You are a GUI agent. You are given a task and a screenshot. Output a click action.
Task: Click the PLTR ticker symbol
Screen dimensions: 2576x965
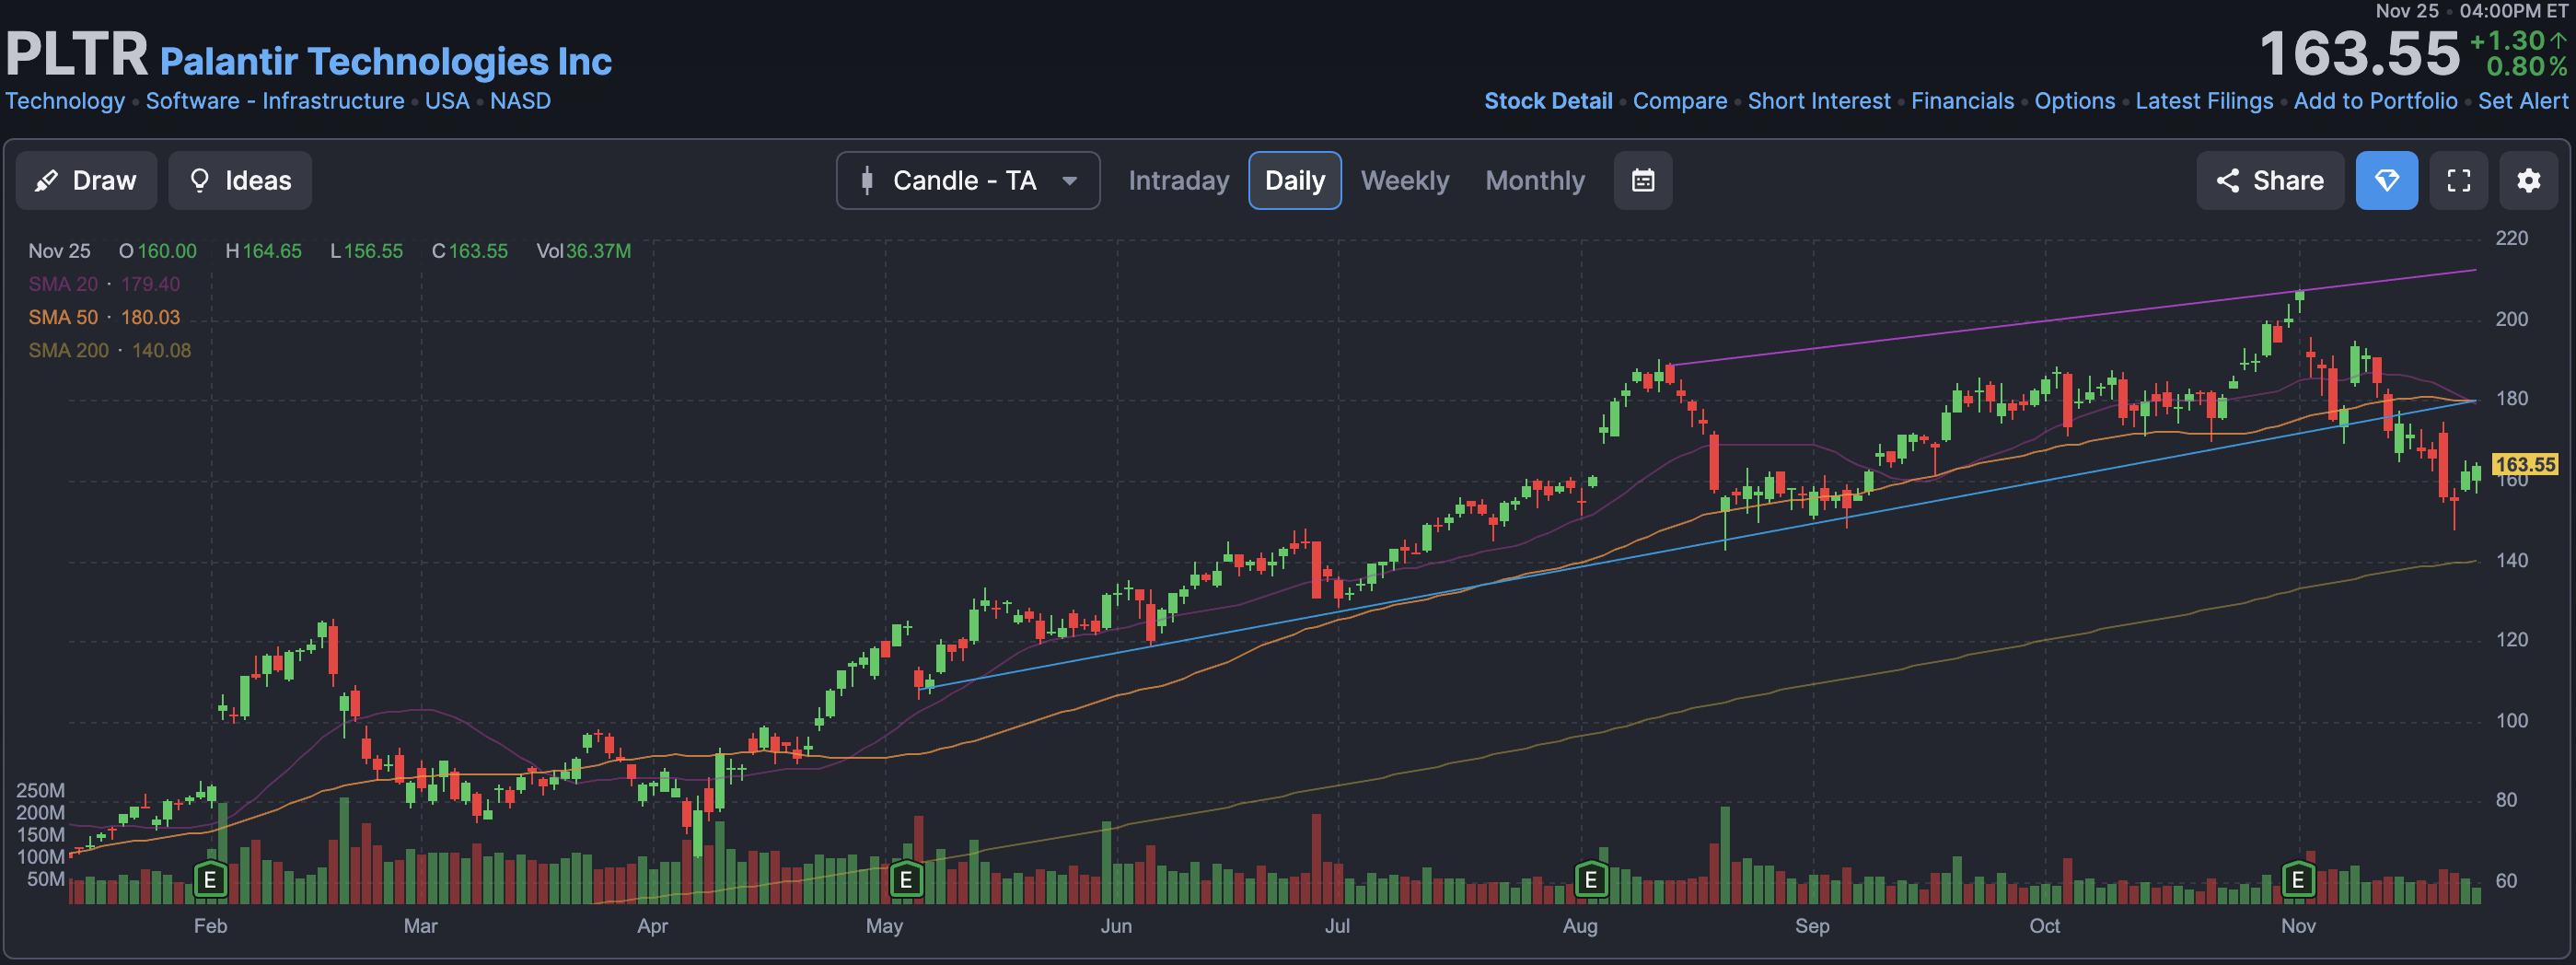77,54
